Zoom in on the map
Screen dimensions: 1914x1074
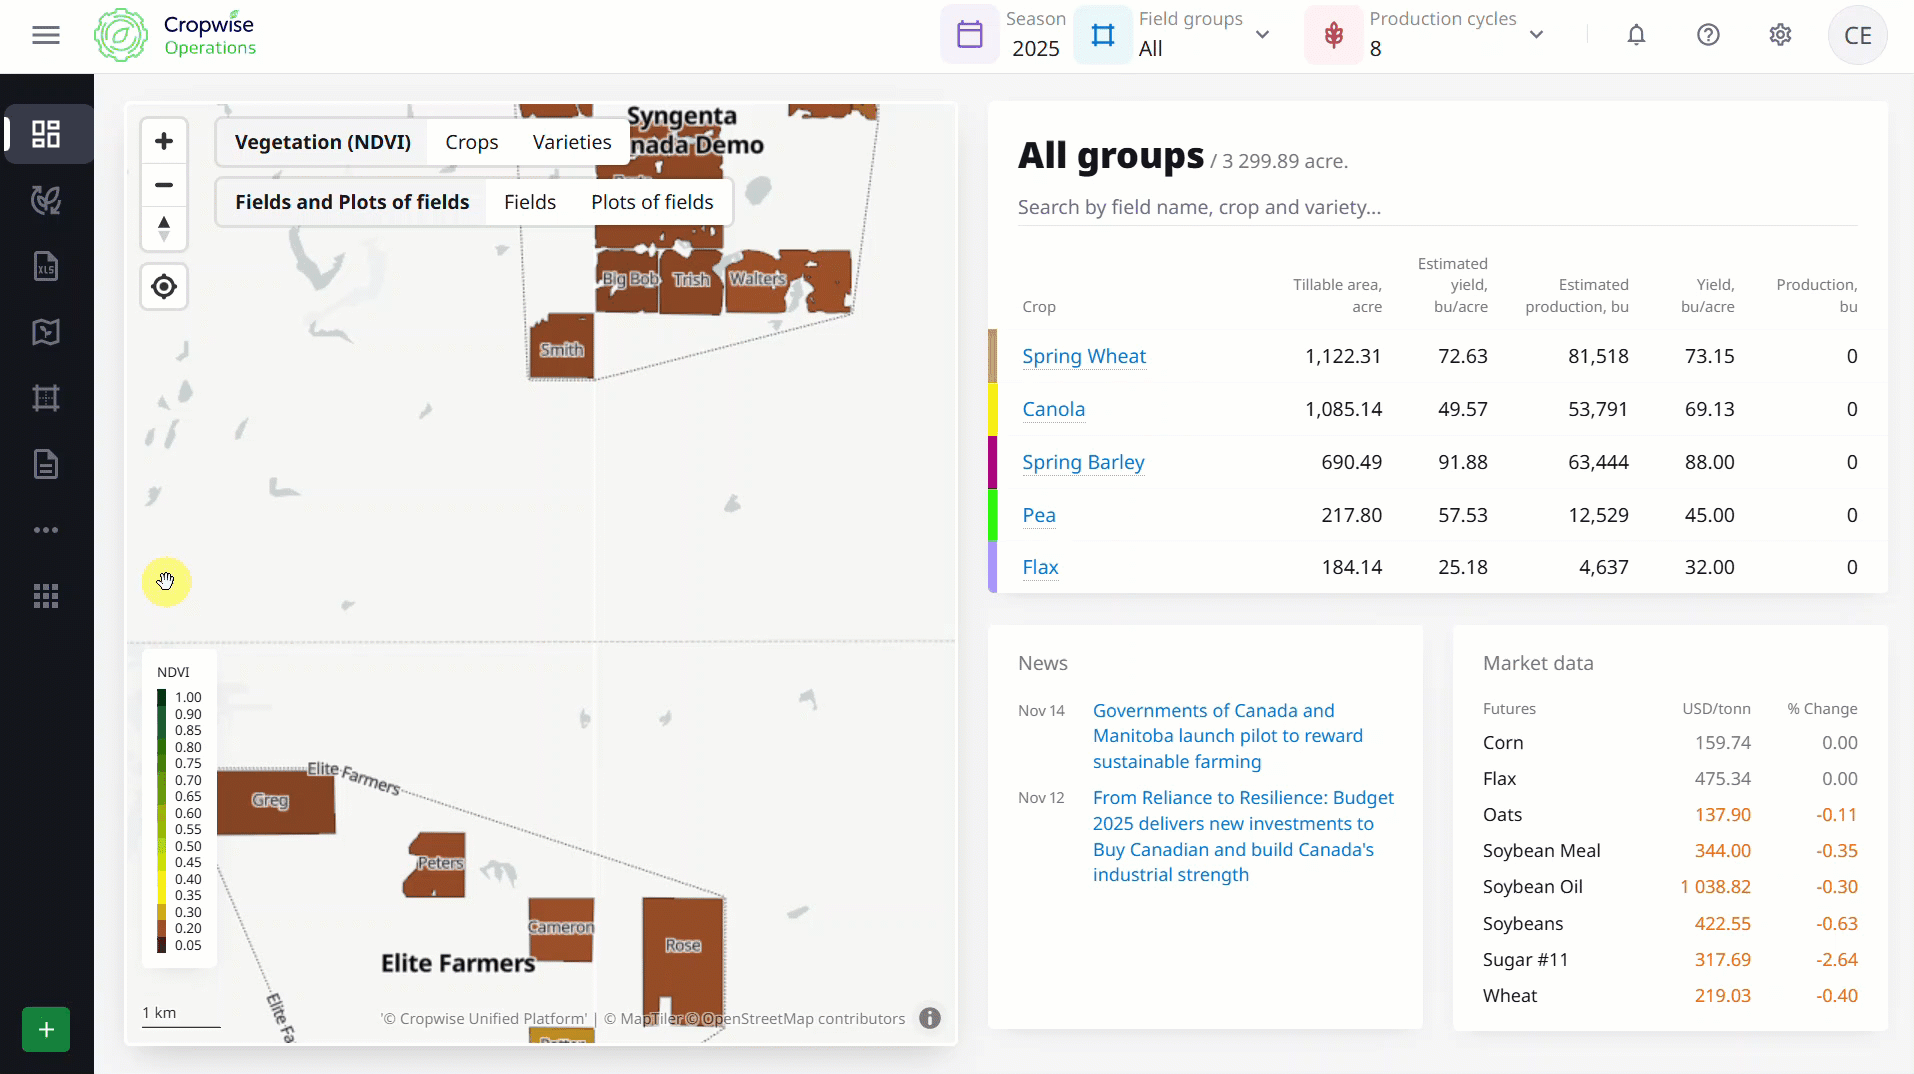tap(164, 141)
